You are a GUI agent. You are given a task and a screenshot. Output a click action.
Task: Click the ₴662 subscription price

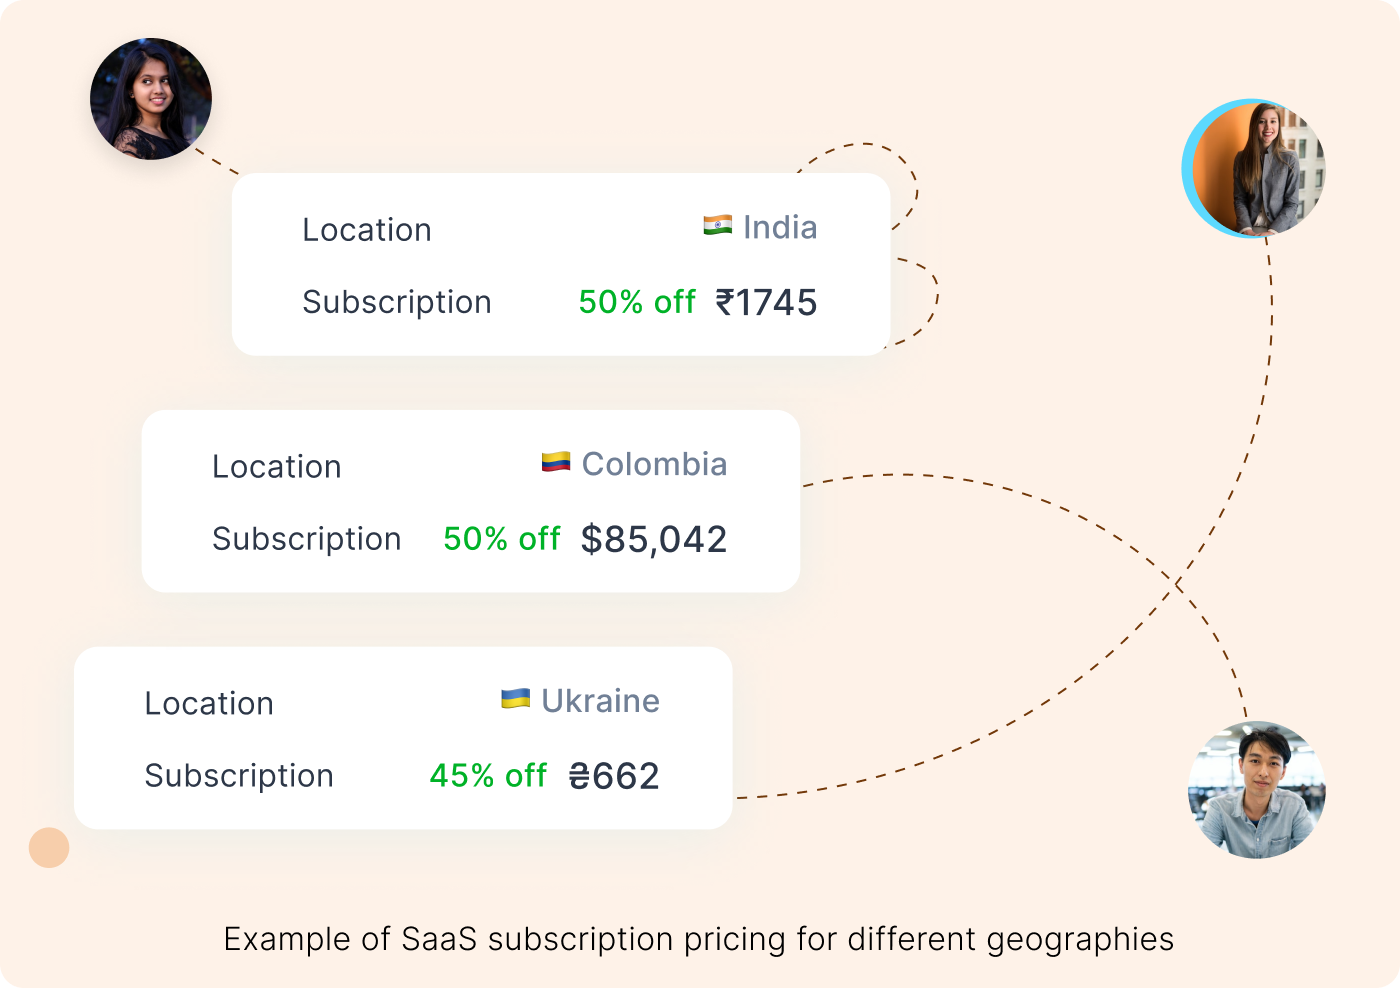tap(614, 776)
